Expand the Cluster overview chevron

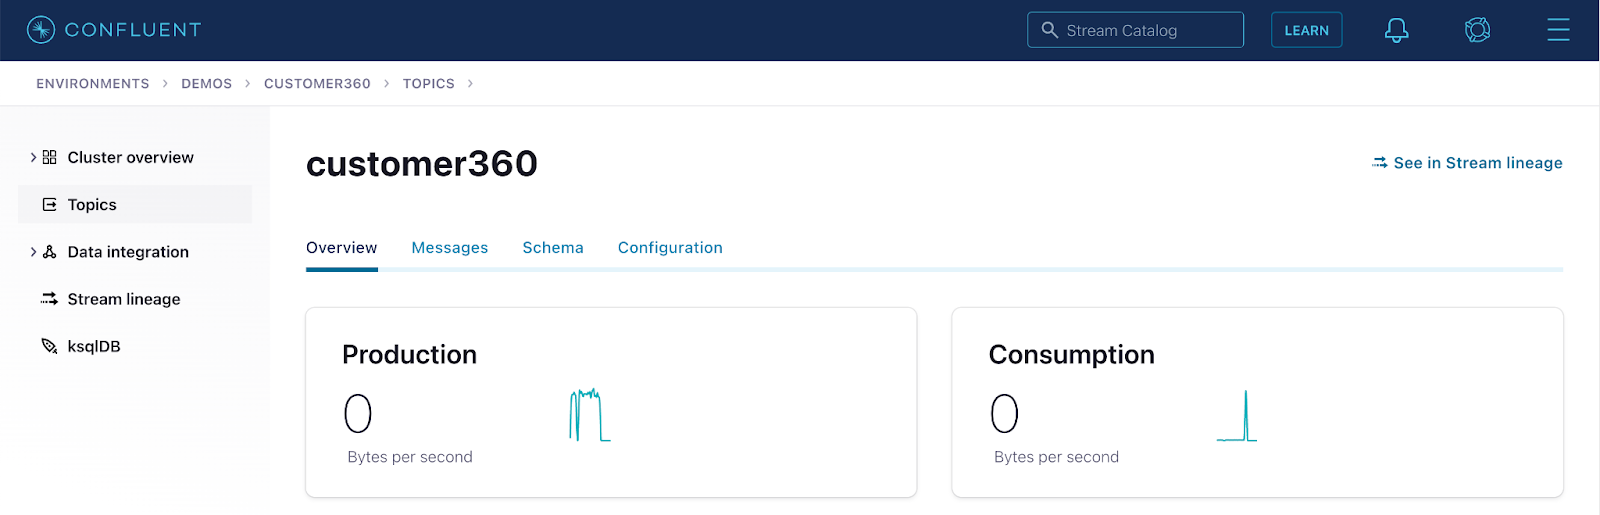[33, 157]
